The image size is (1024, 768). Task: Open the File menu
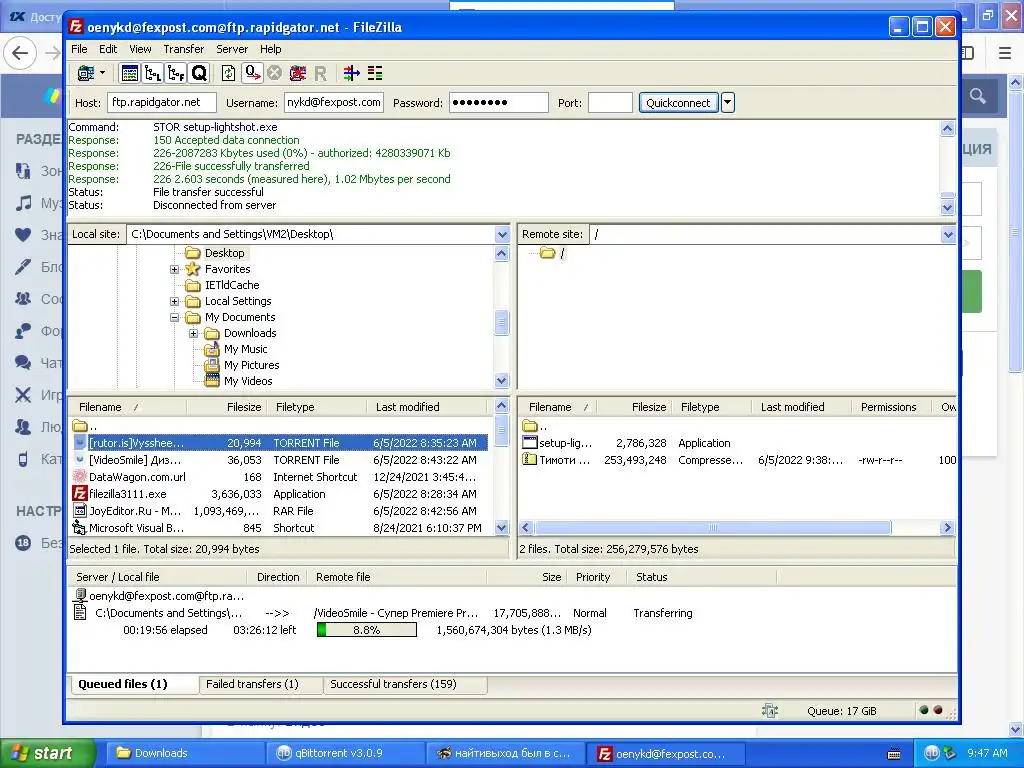click(79, 49)
